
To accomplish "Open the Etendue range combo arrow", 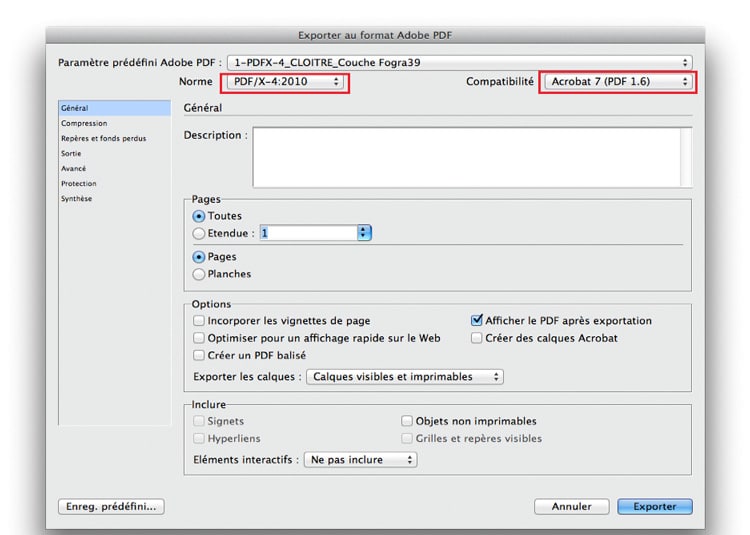I will pos(364,233).
